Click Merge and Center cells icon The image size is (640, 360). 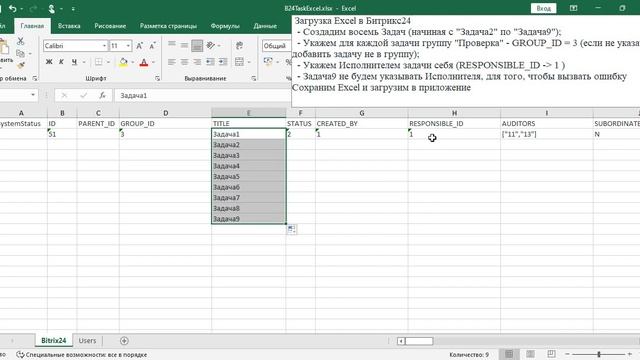240,62
